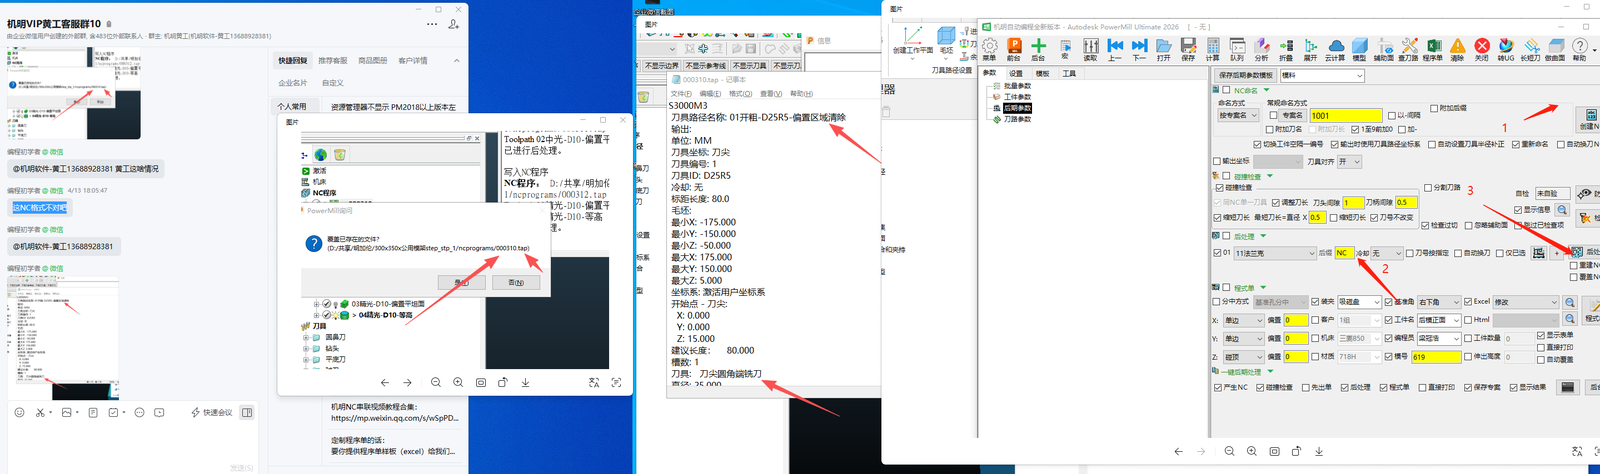Expand the 碰撞检查 green section arrow
The height and width of the screenshot is (474, 1600).
(x=1269, y=176)
